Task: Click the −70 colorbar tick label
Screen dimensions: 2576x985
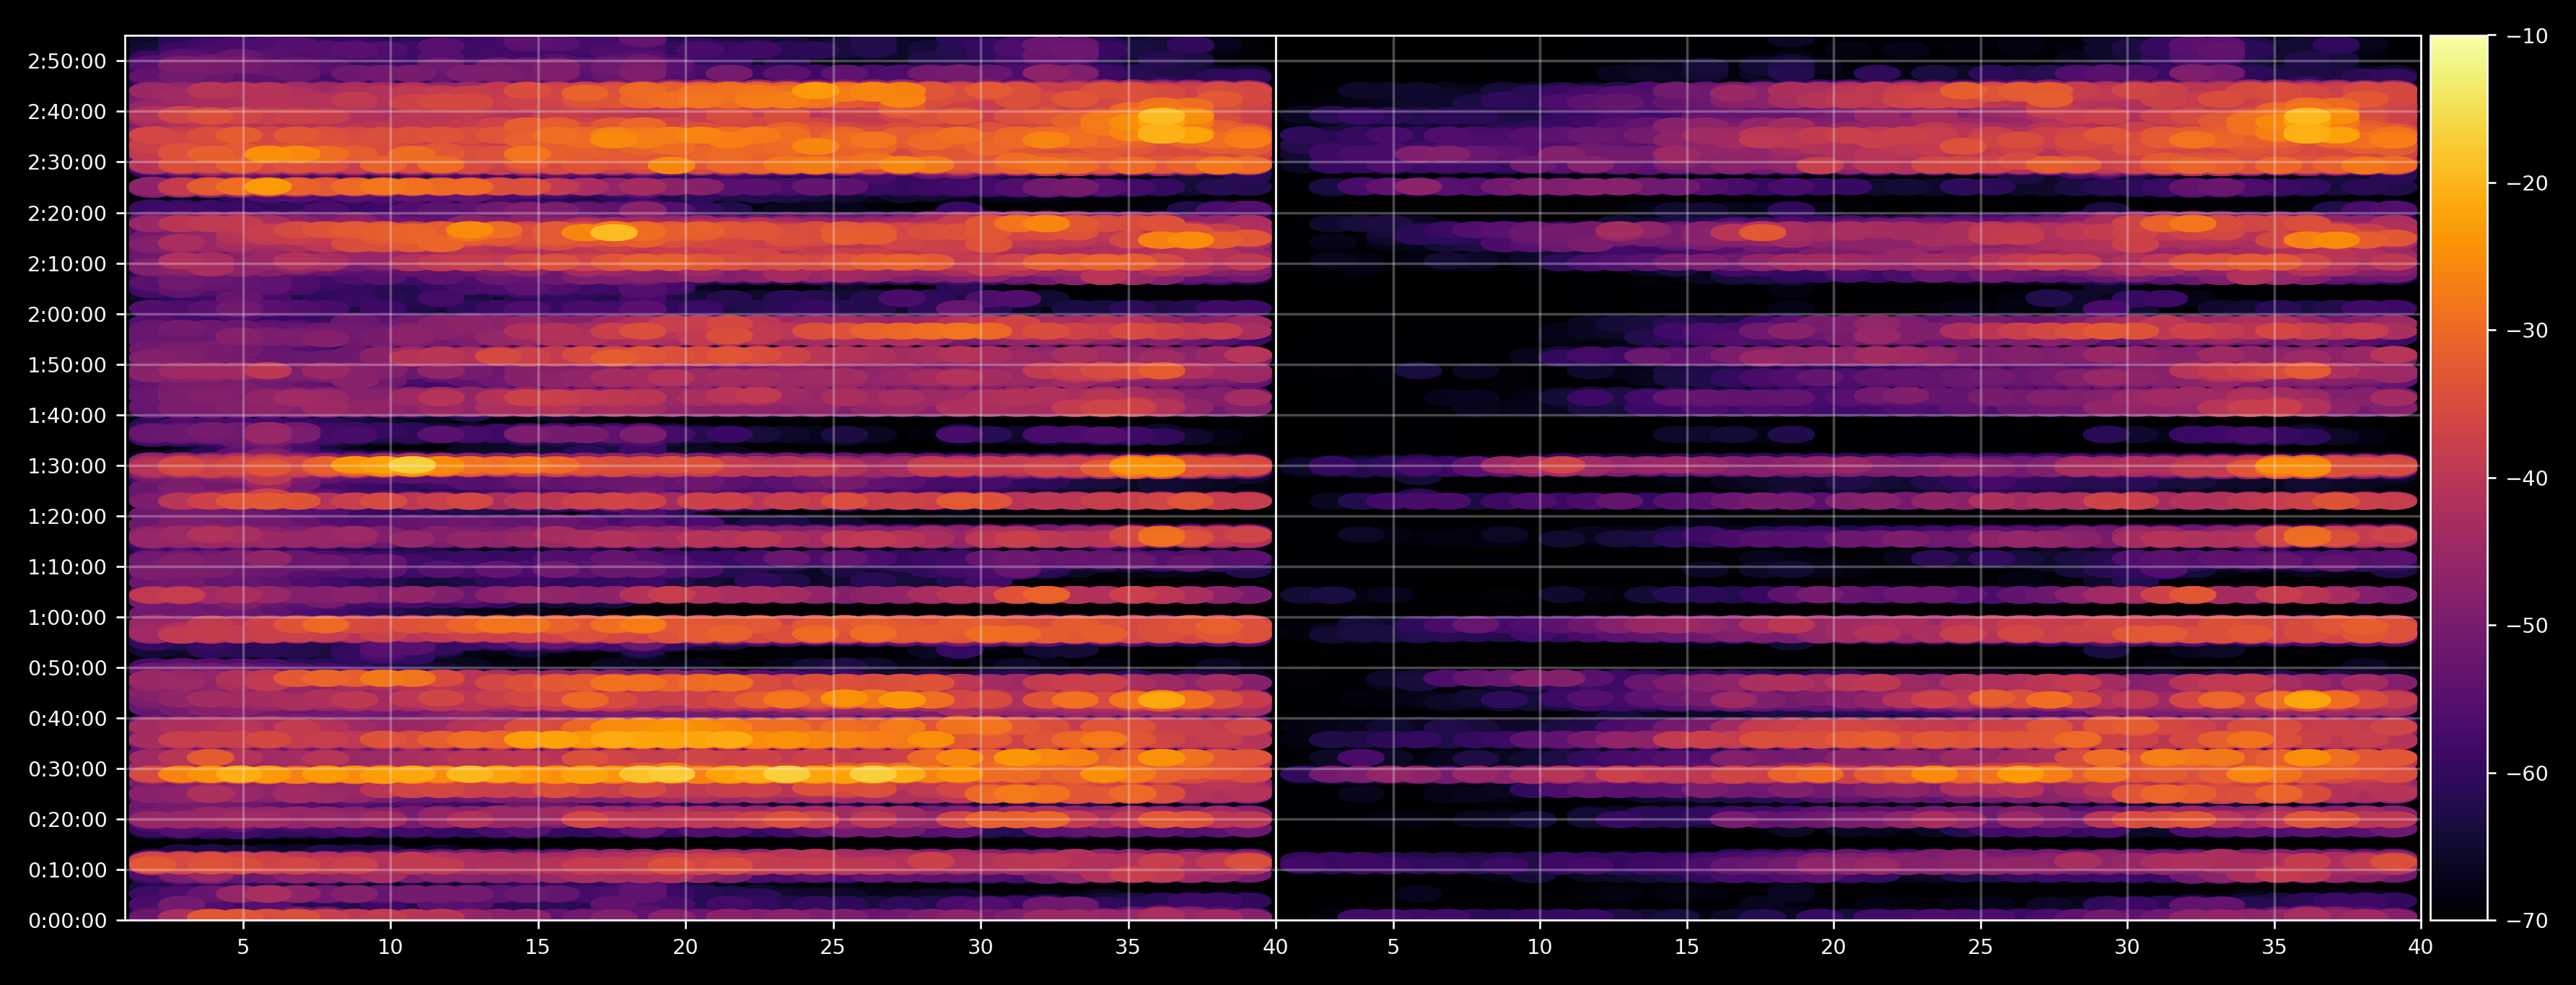Action: pyautogui.click(x=2527, y=921)
